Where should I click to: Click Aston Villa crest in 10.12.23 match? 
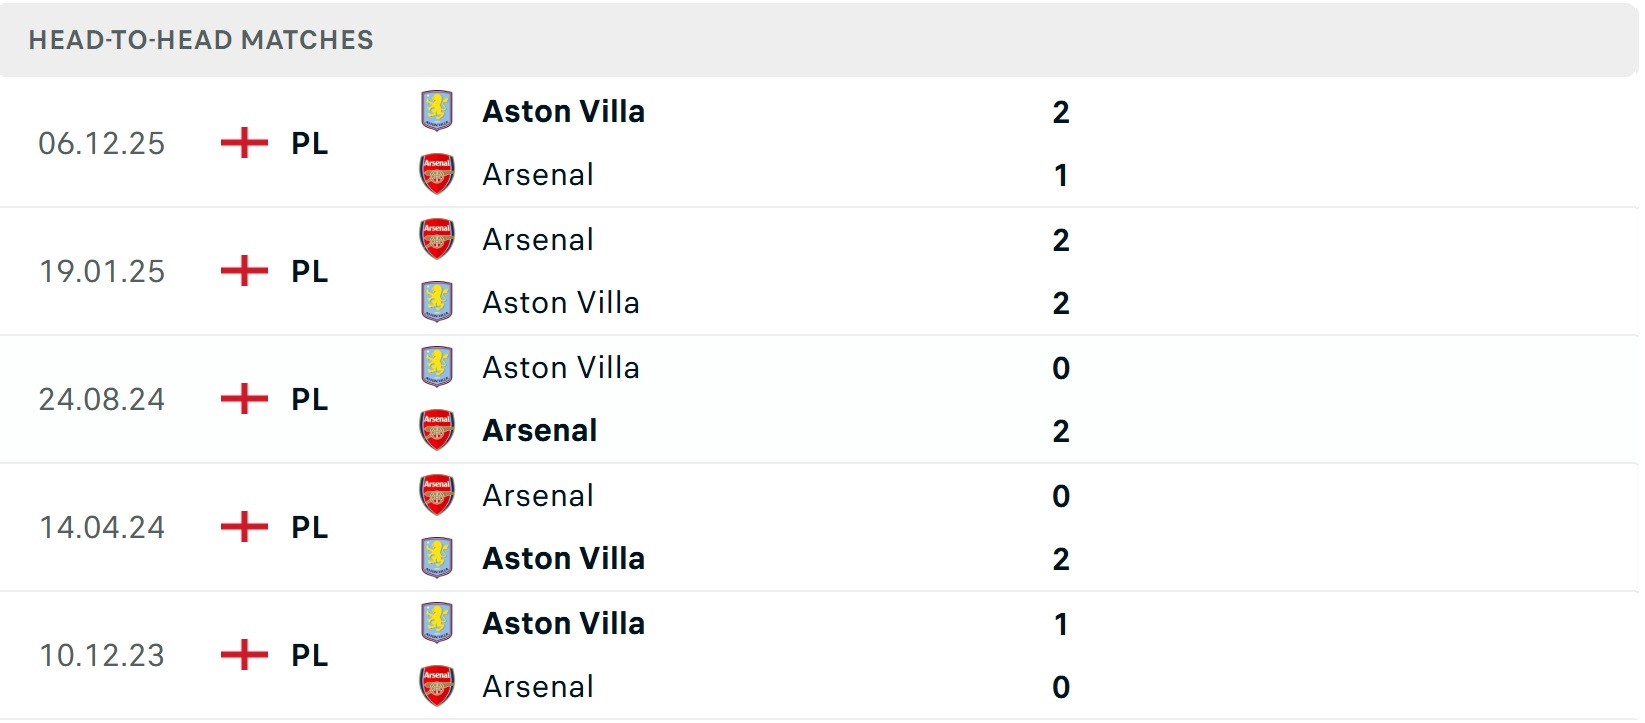point(437,623)
